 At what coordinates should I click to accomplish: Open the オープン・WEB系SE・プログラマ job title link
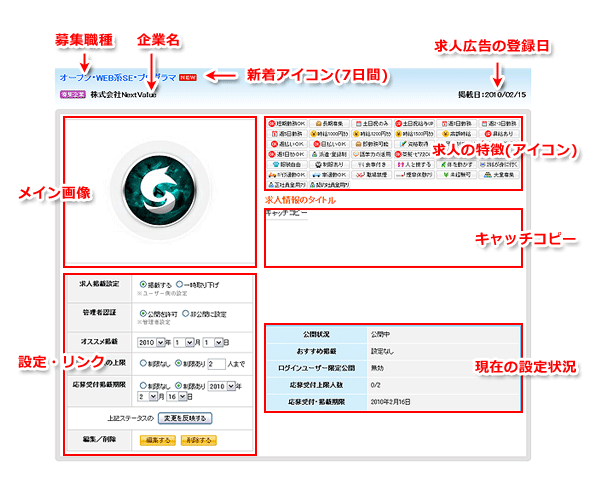pyautogui.click(x=111, y=77)
